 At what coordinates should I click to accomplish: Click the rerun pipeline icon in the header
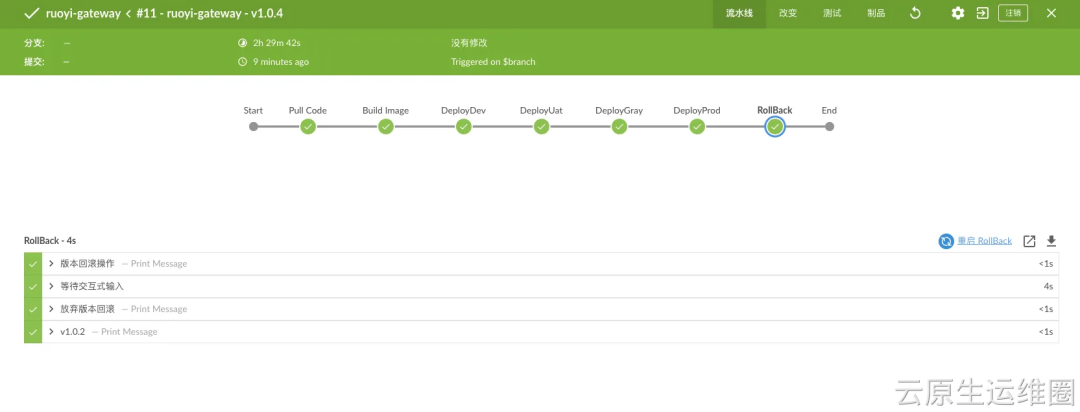point(915,13)
